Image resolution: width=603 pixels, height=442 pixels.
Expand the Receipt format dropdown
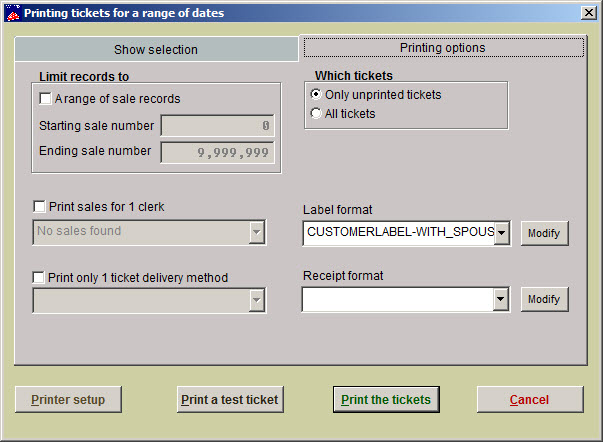click(501, 299)
